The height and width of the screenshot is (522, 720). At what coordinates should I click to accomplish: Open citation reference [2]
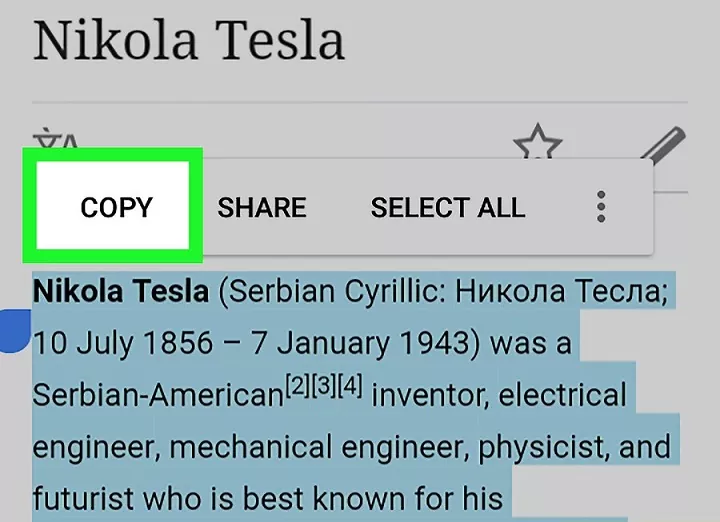click(298, 386)
